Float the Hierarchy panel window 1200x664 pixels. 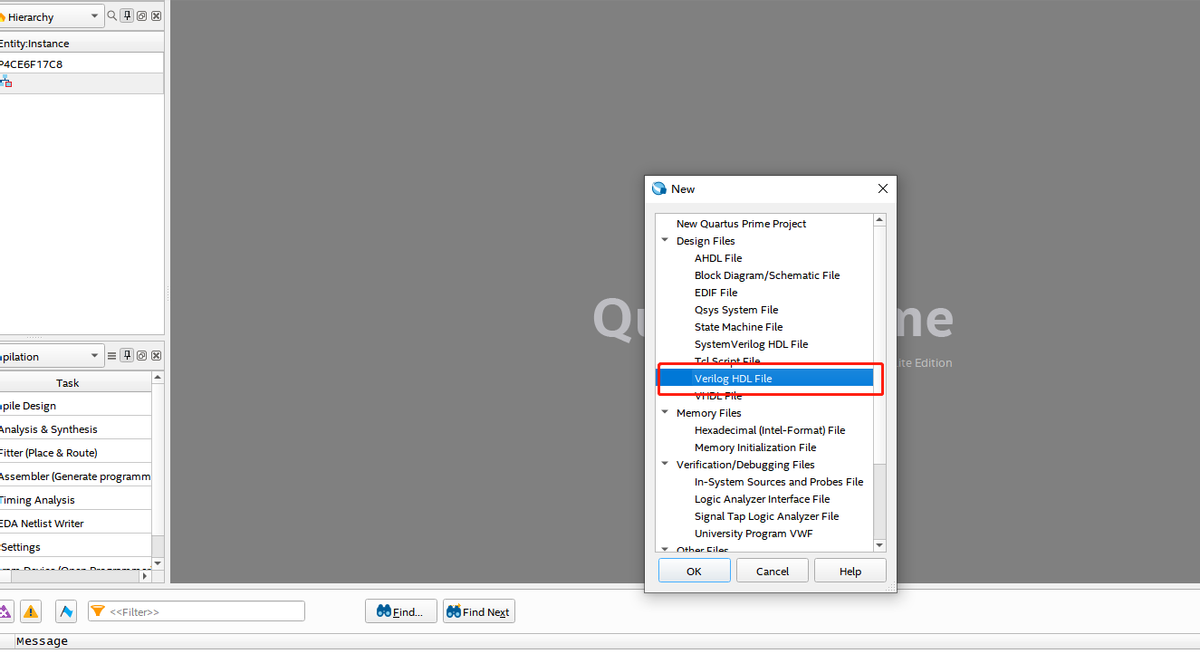142,16
